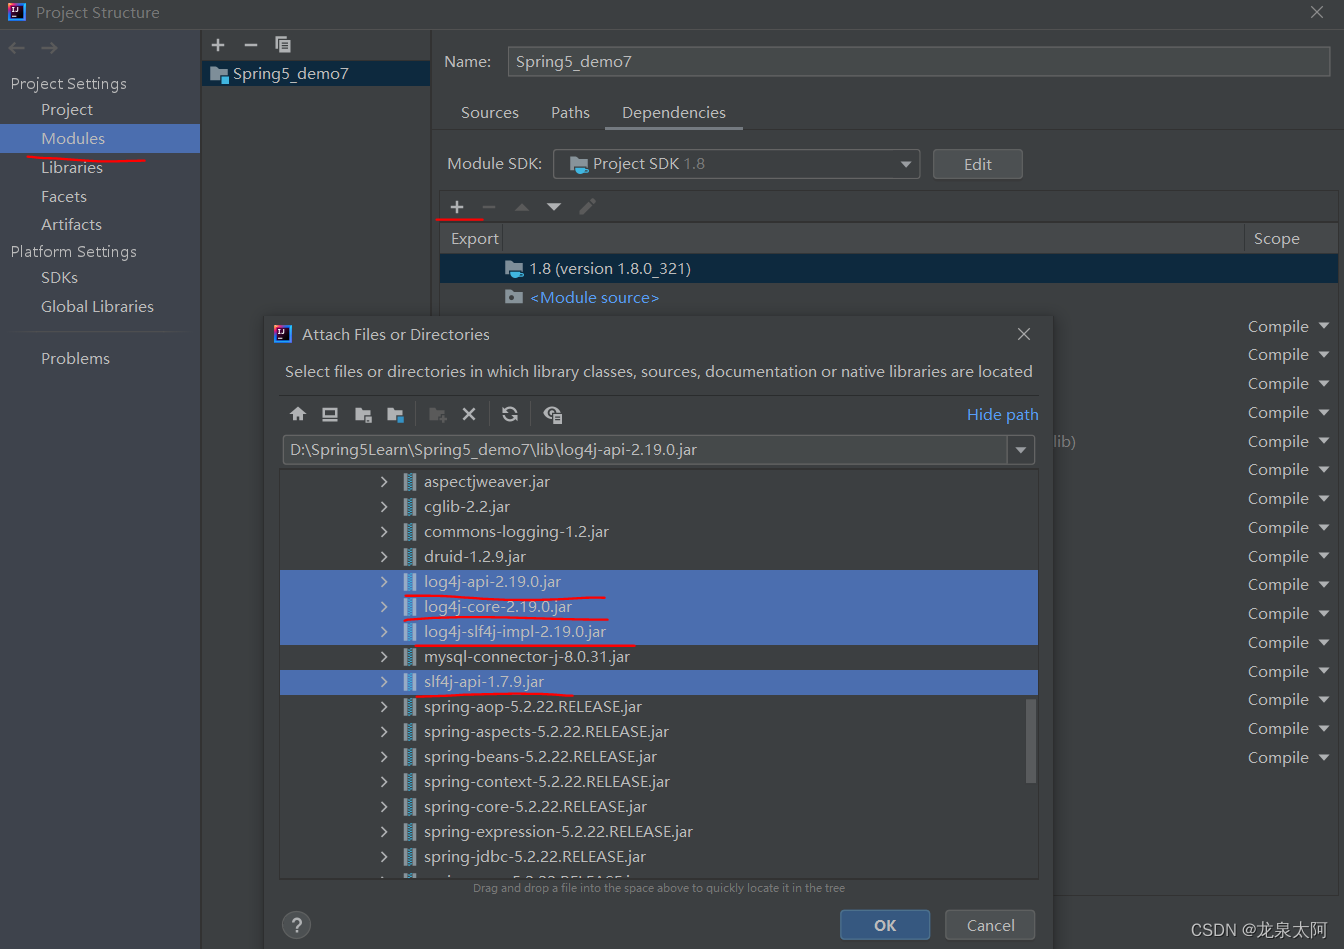Select spring-aspects-5.2.22.RELEASE.jar file
Screen dimensions: 1344x949
tap(546, 732)
